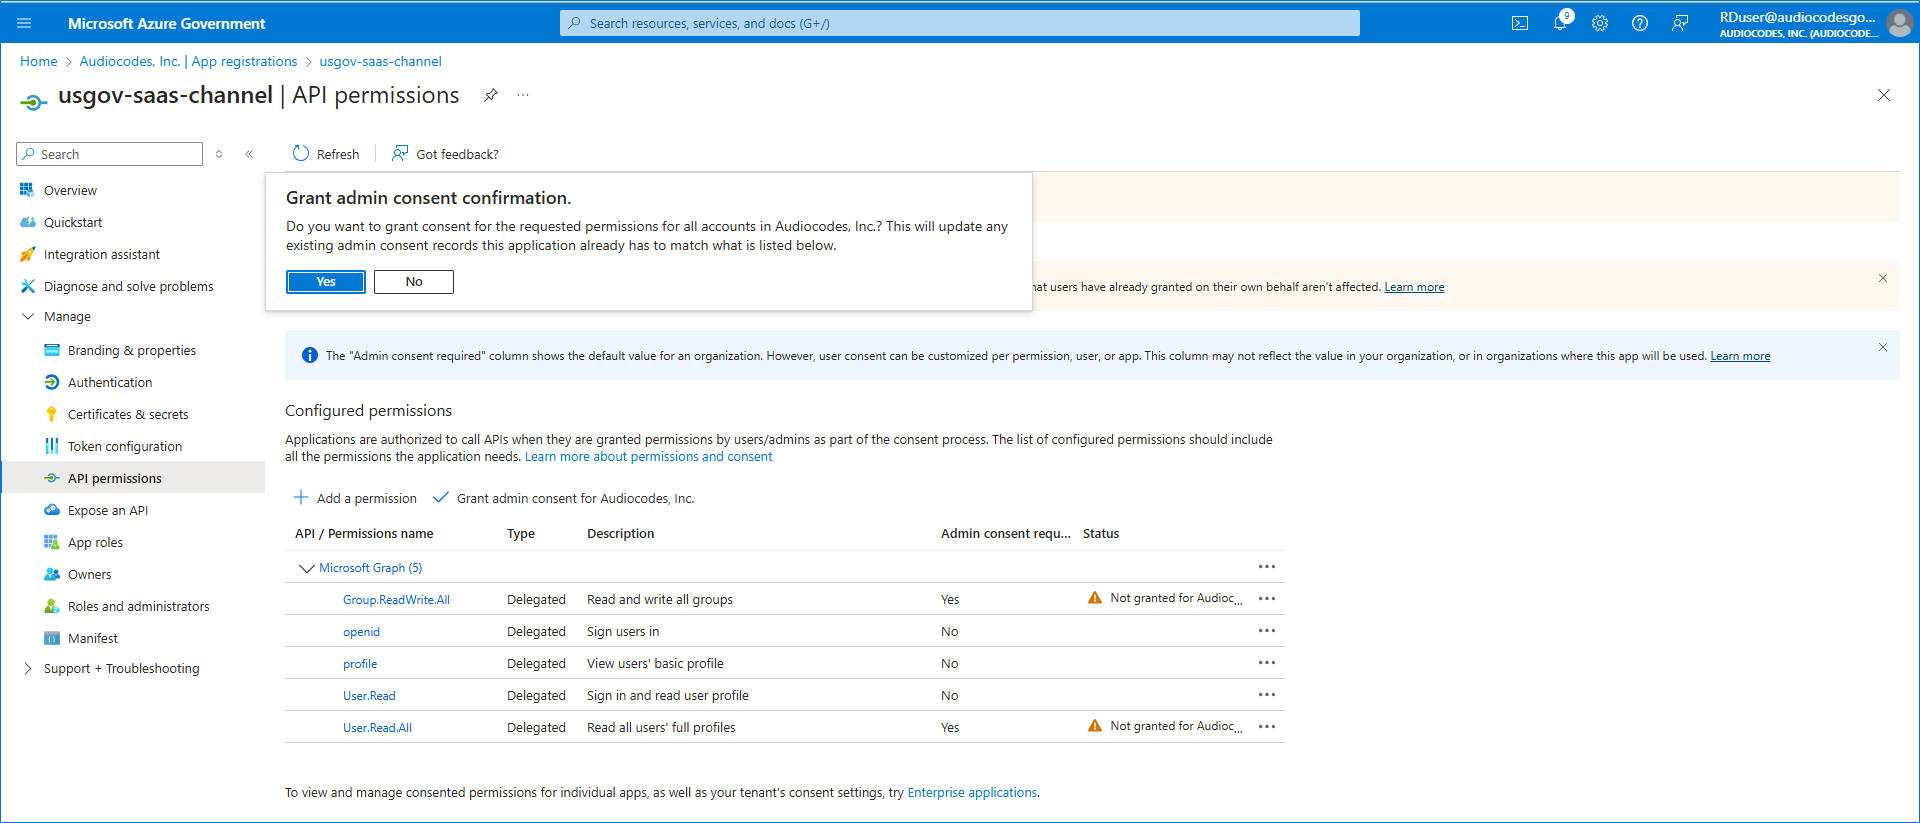The width and height of the screenshot is (1920, 823).
Task: Collapse the Manage section
Action: pyautogui.click(x=28, y=316)
